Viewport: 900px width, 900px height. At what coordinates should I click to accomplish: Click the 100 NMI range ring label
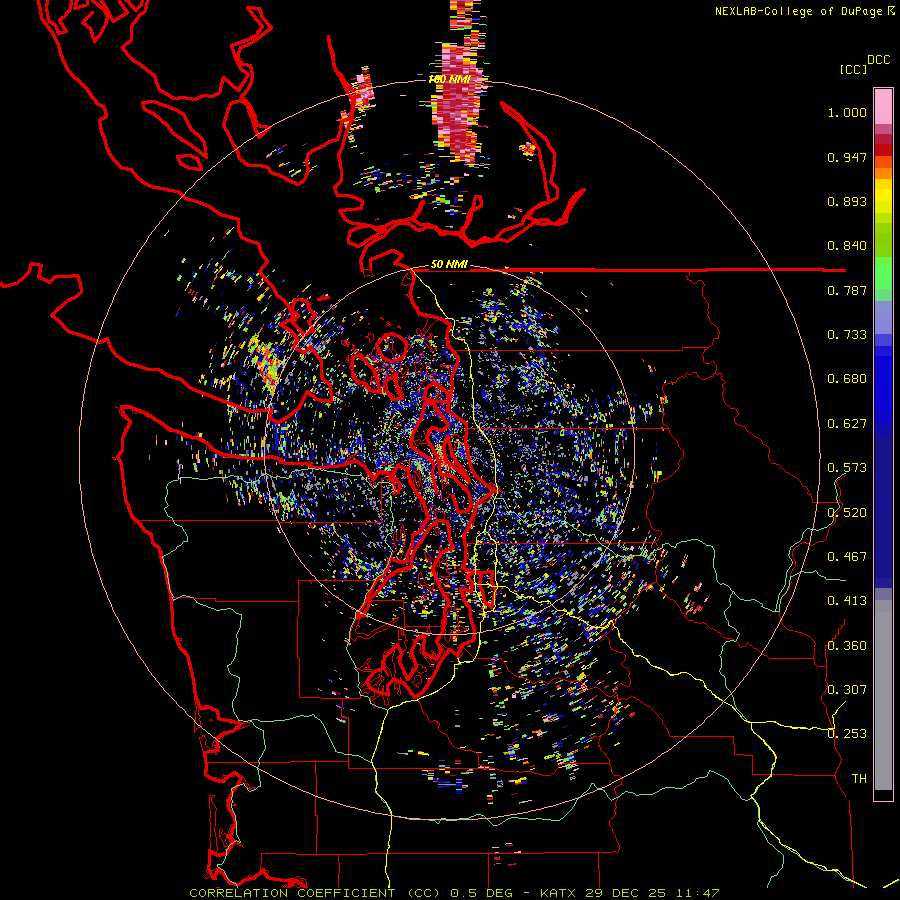pos(449,79)
